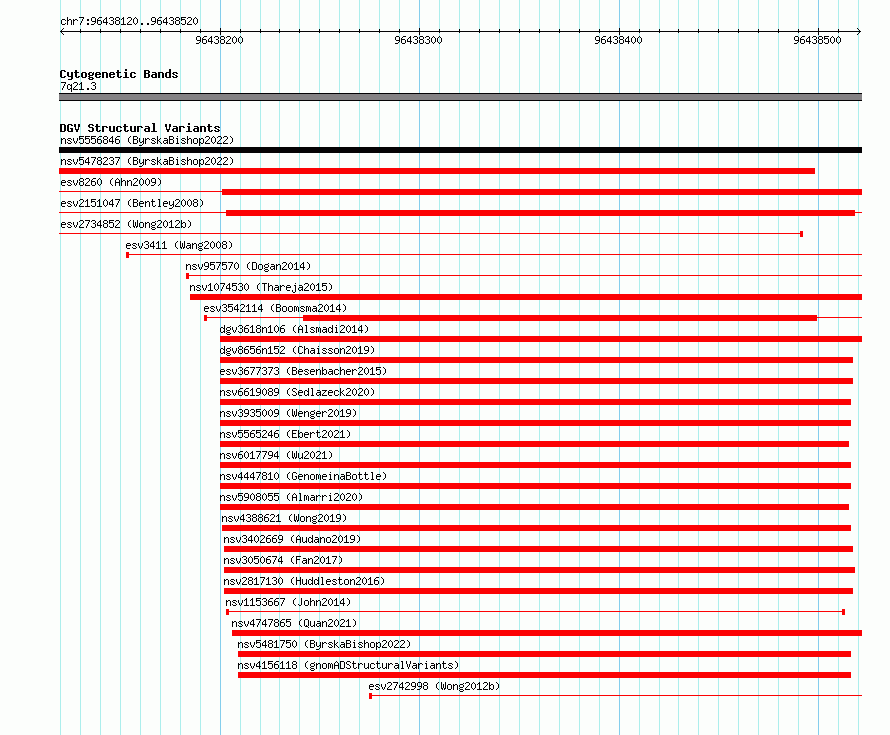This screenshot has width=890, height=735.
Task: Click the thick red esv3542114 Boomsma2014 bar
Action: pyautogui.click(x=560, y=318)
